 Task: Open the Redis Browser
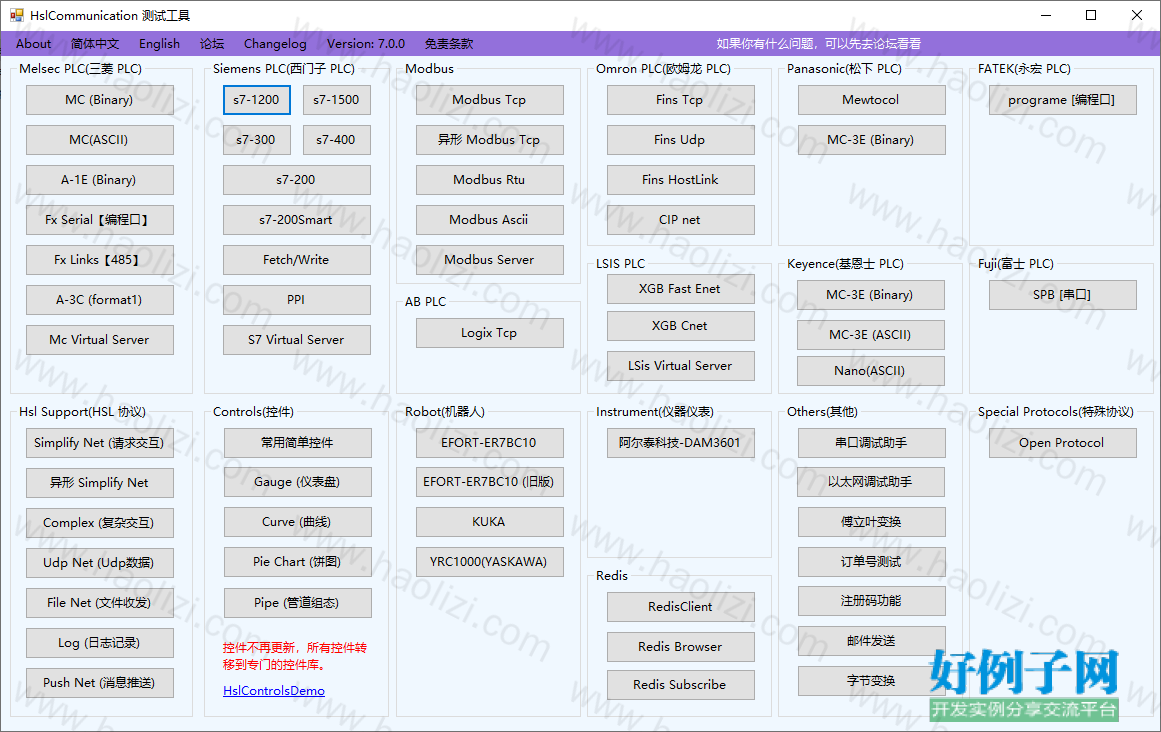(x=680, y=647)
